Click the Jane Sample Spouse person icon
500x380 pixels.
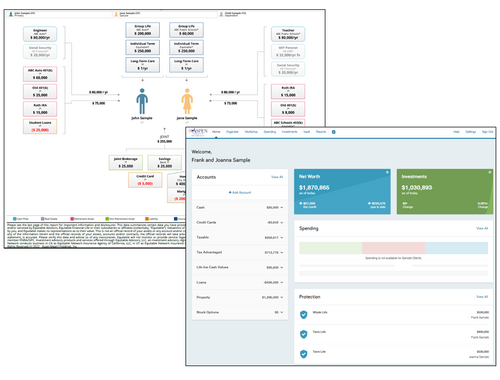[x=116, y=14]
